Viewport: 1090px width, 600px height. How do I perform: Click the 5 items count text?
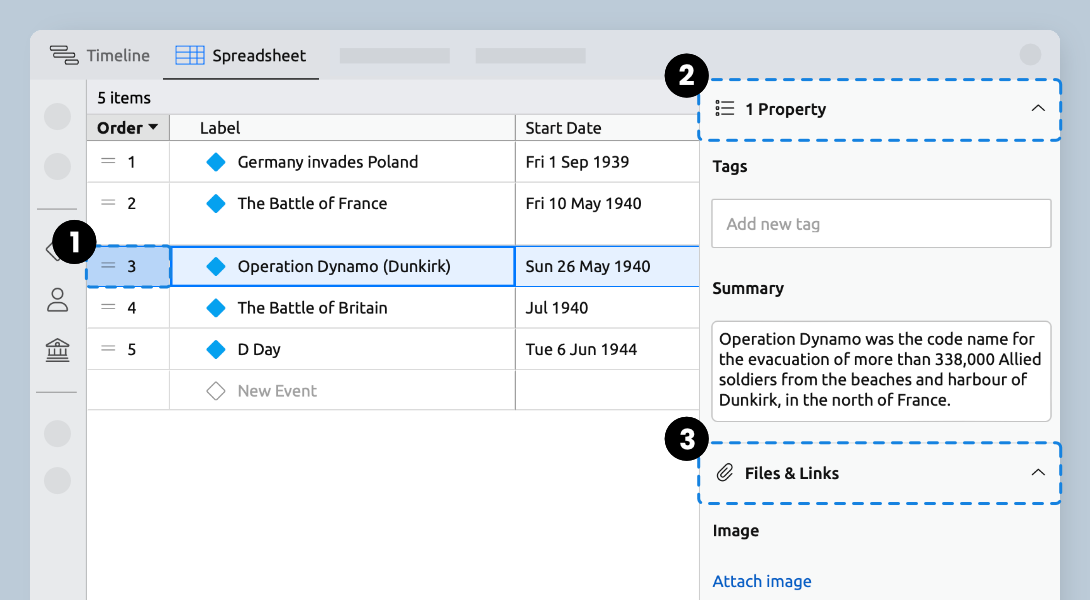point(124,98)
